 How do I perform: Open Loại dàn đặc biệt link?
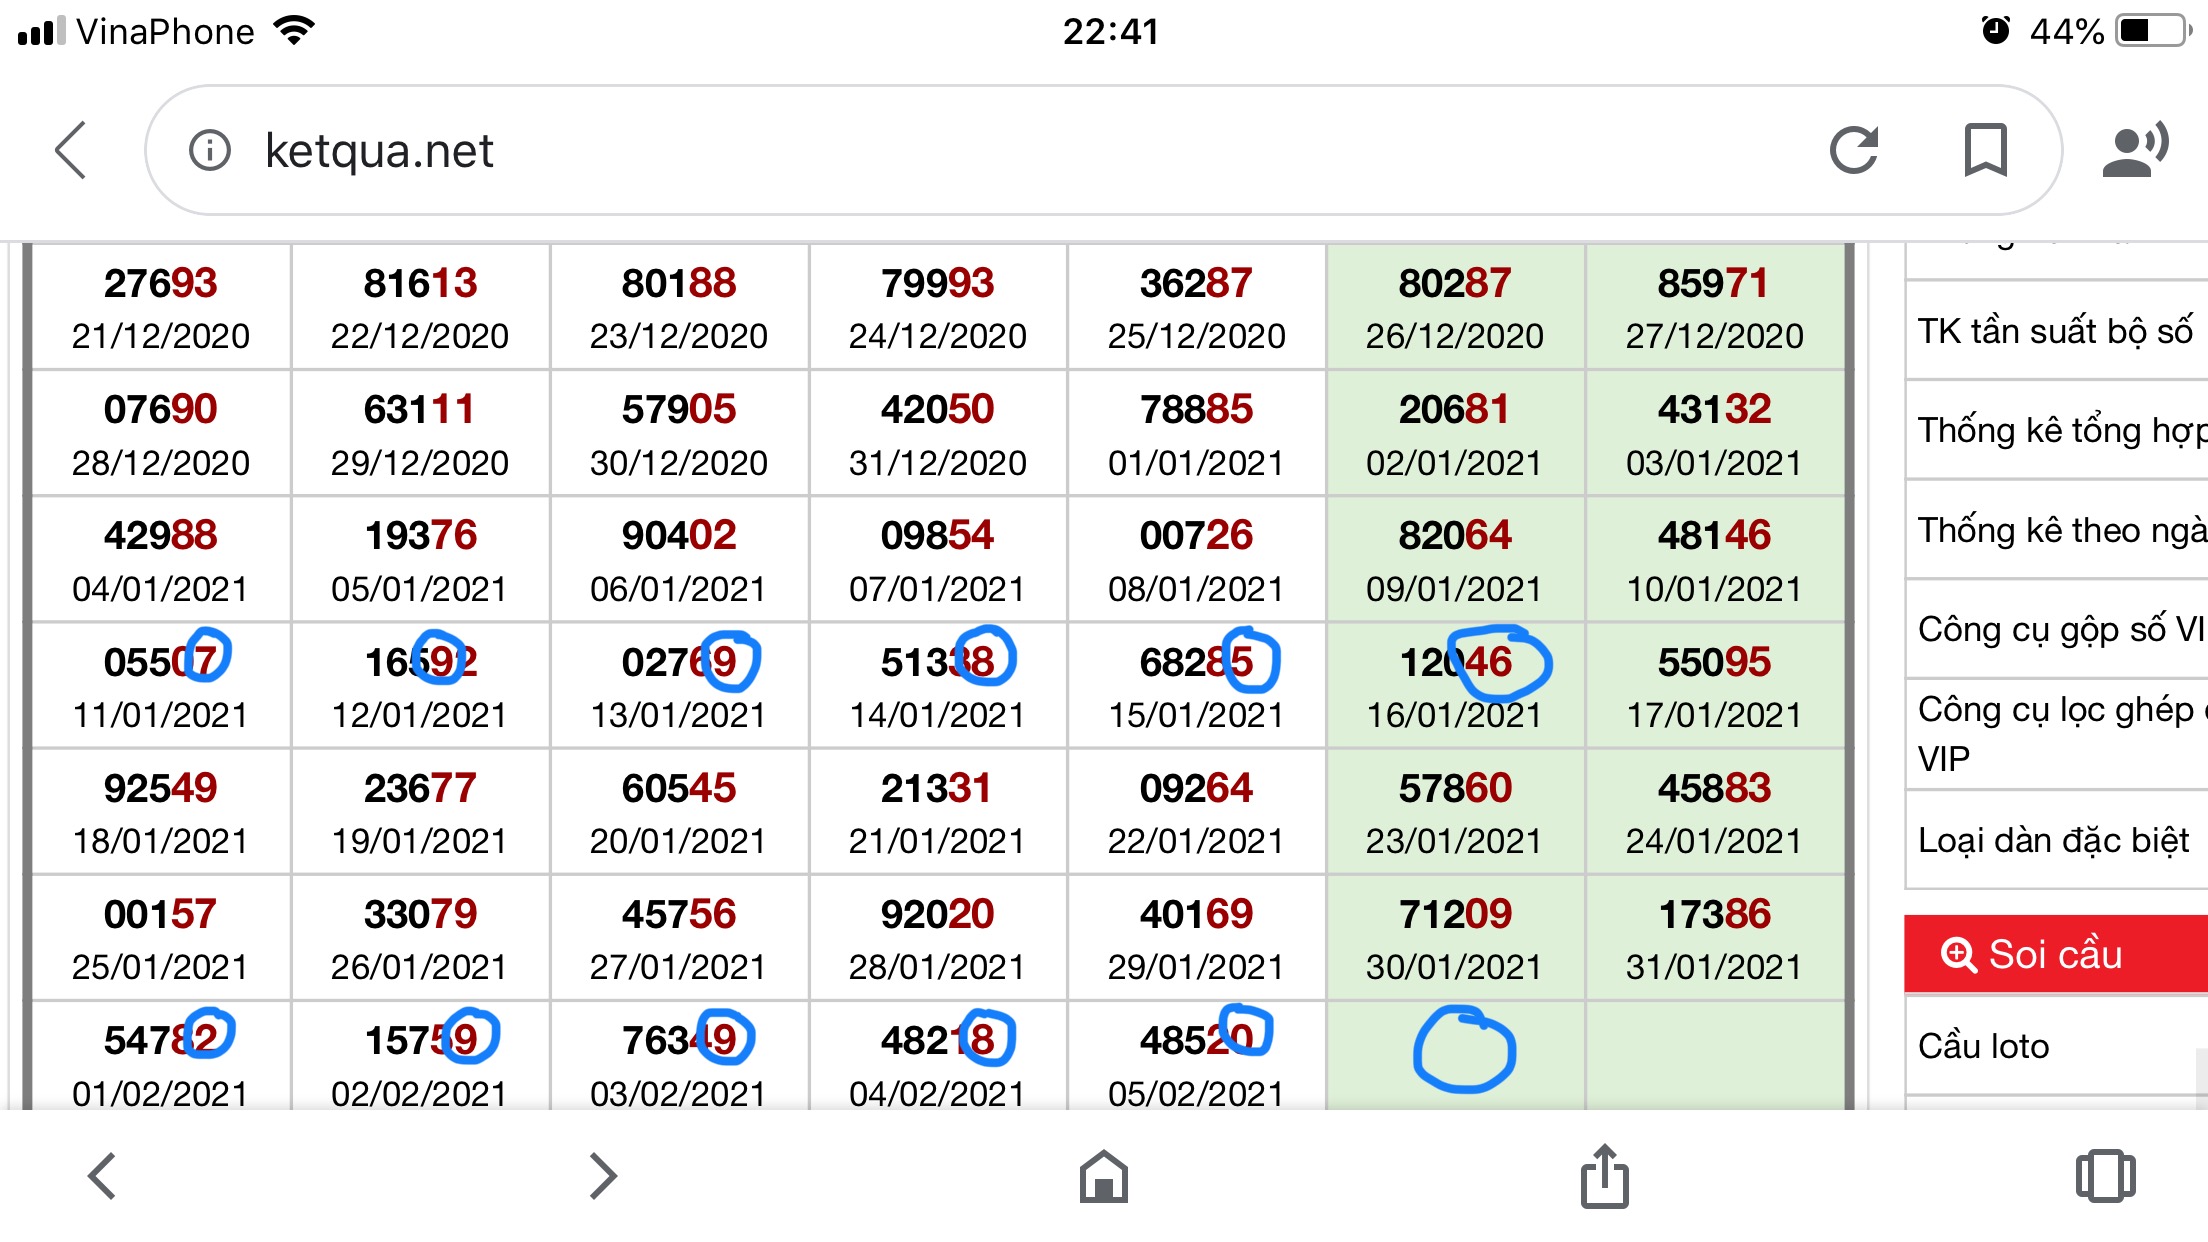tap(2053, 840)
